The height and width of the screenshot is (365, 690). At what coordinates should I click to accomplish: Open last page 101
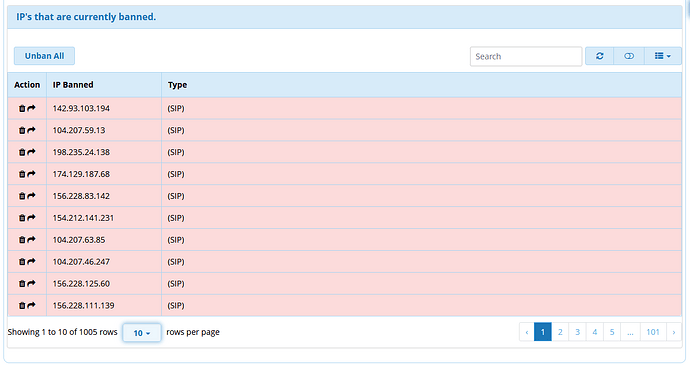point(653,332)
